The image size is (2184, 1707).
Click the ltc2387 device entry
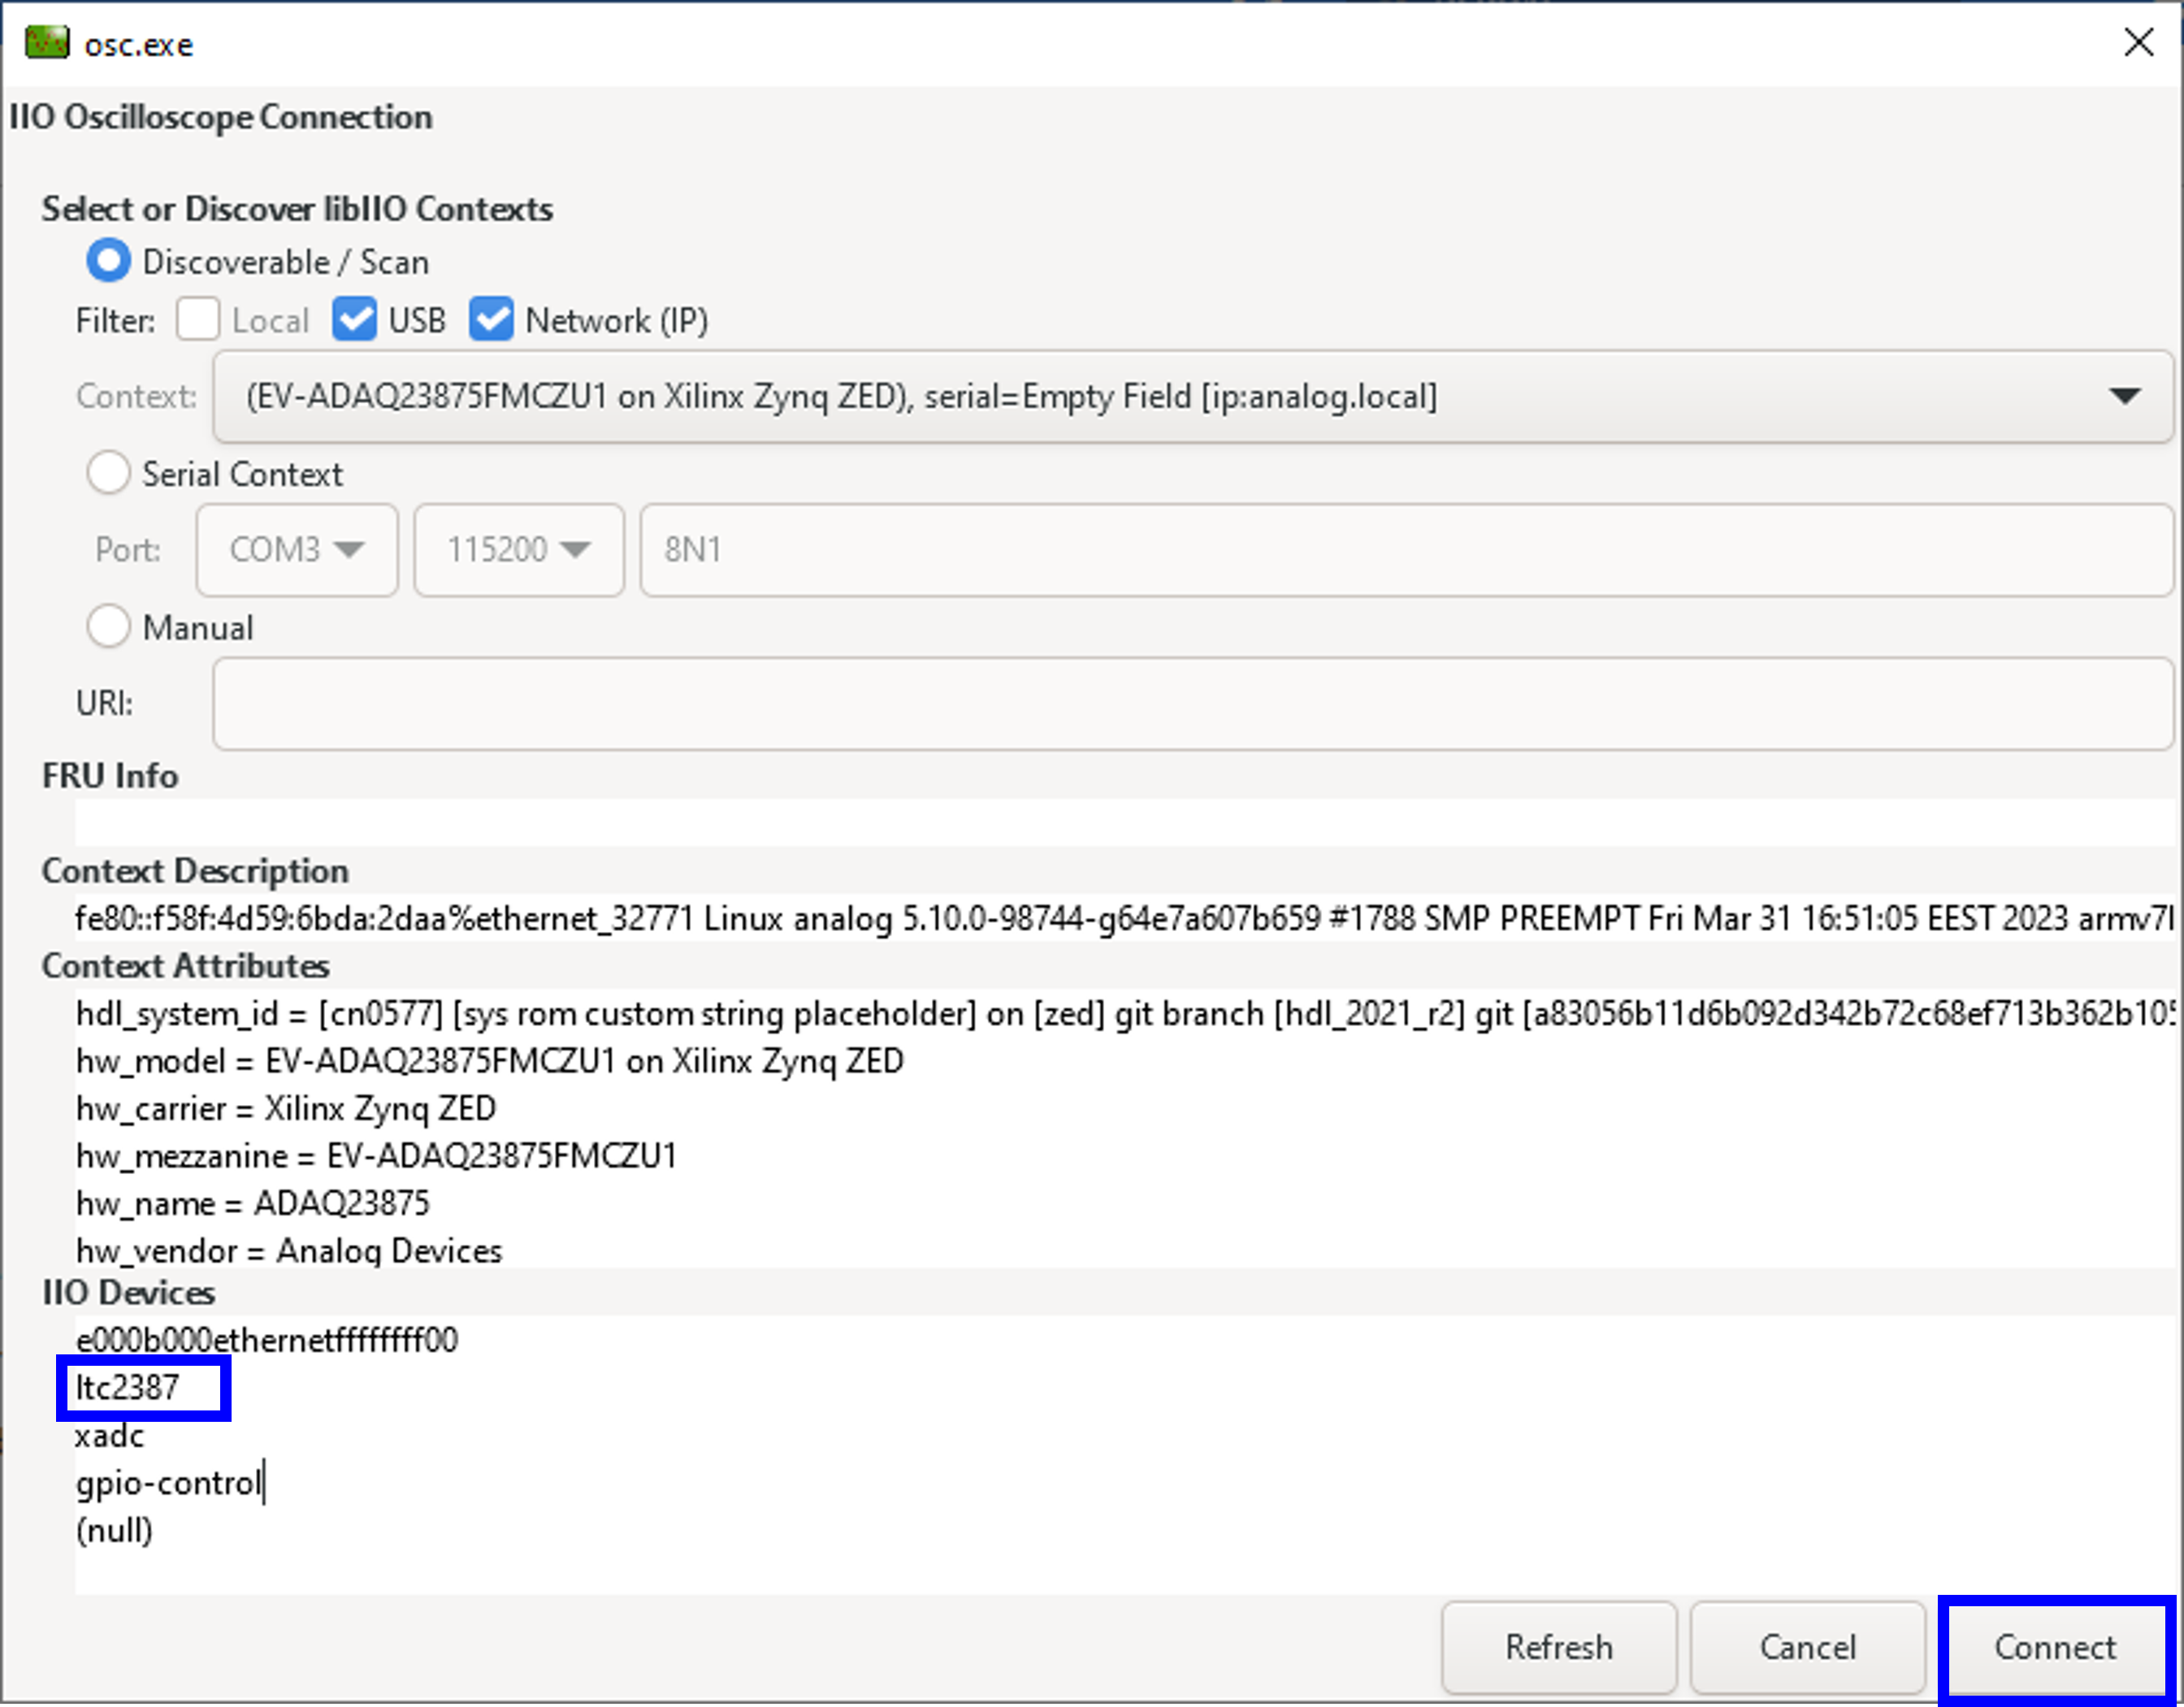click(x=127, y=1387)
